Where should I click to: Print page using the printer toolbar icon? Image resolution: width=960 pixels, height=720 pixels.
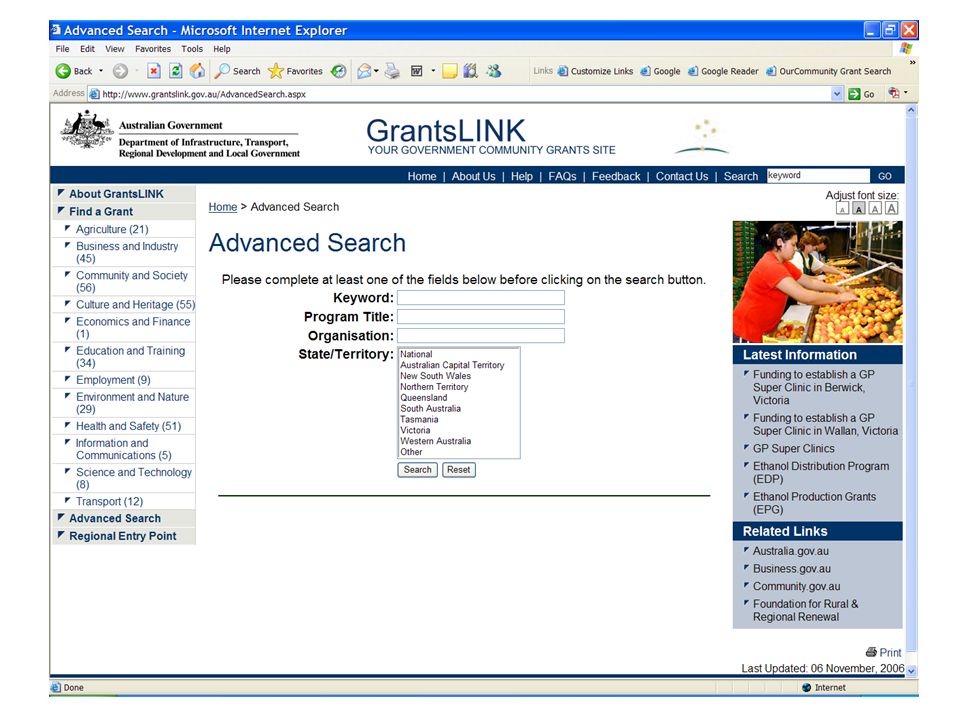392,71
